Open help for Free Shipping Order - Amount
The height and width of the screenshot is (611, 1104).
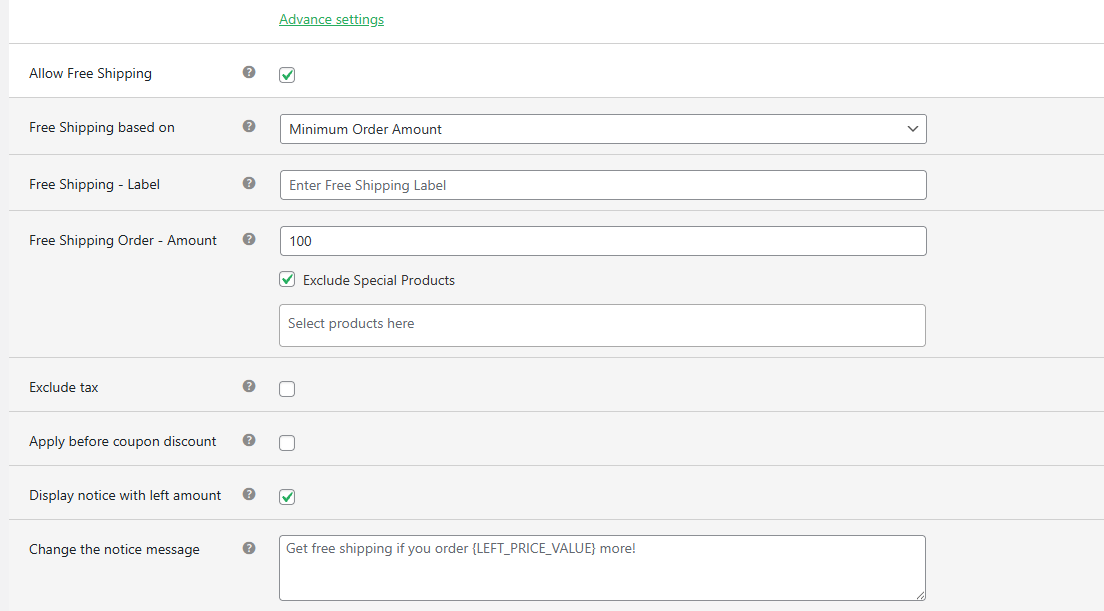pos(248,239)
